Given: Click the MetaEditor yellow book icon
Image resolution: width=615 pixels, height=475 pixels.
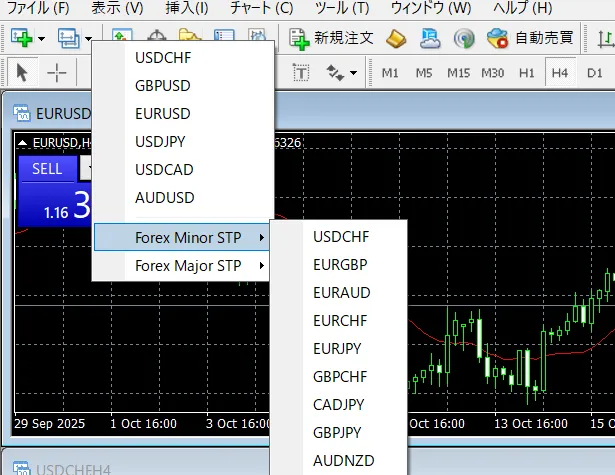Looking at the screenshot, I should (x=396, y=38).
